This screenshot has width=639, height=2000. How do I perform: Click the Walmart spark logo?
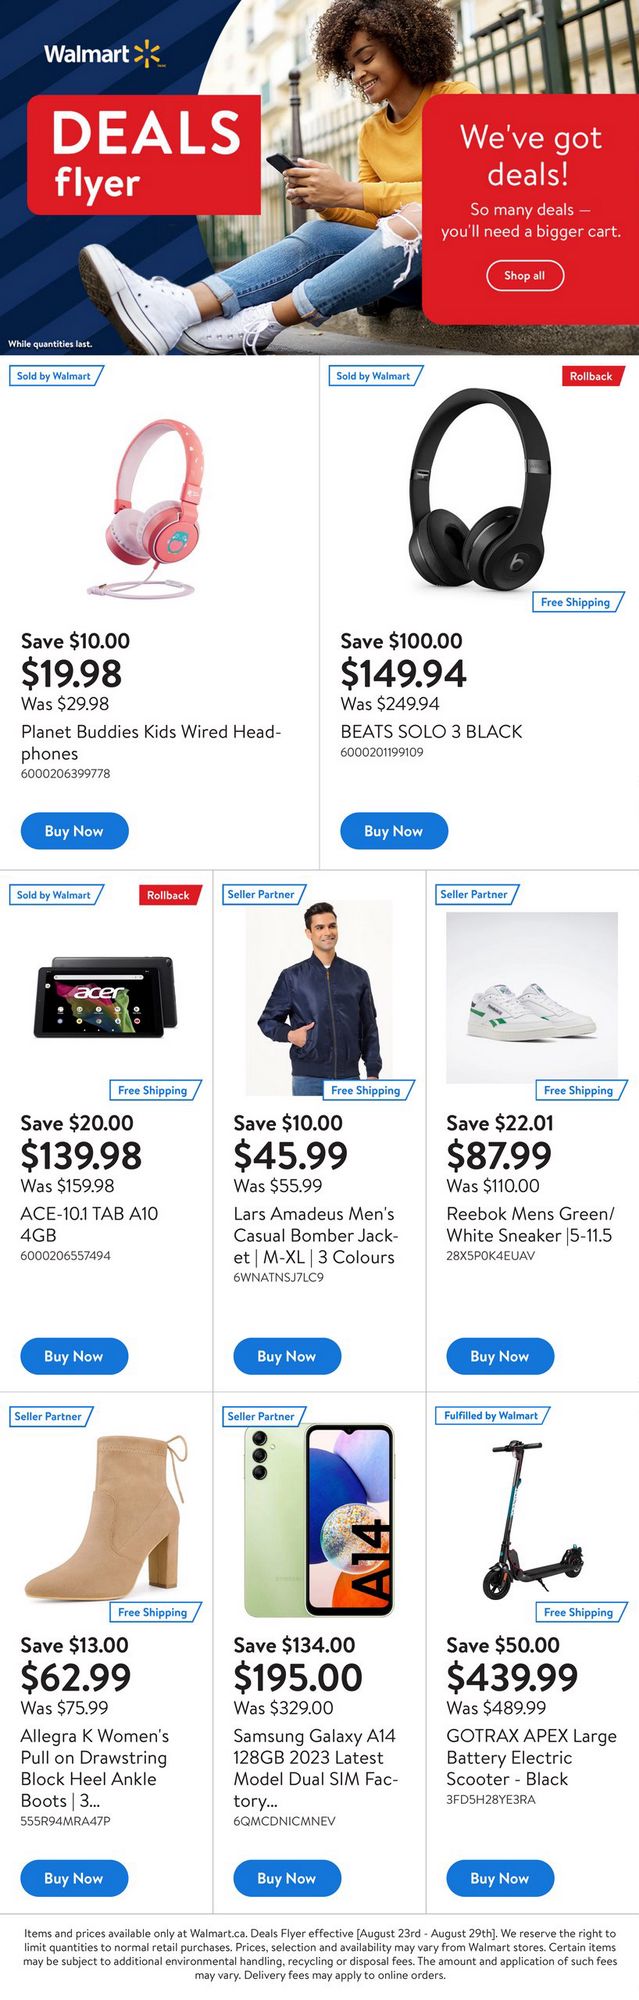[147, 54]
